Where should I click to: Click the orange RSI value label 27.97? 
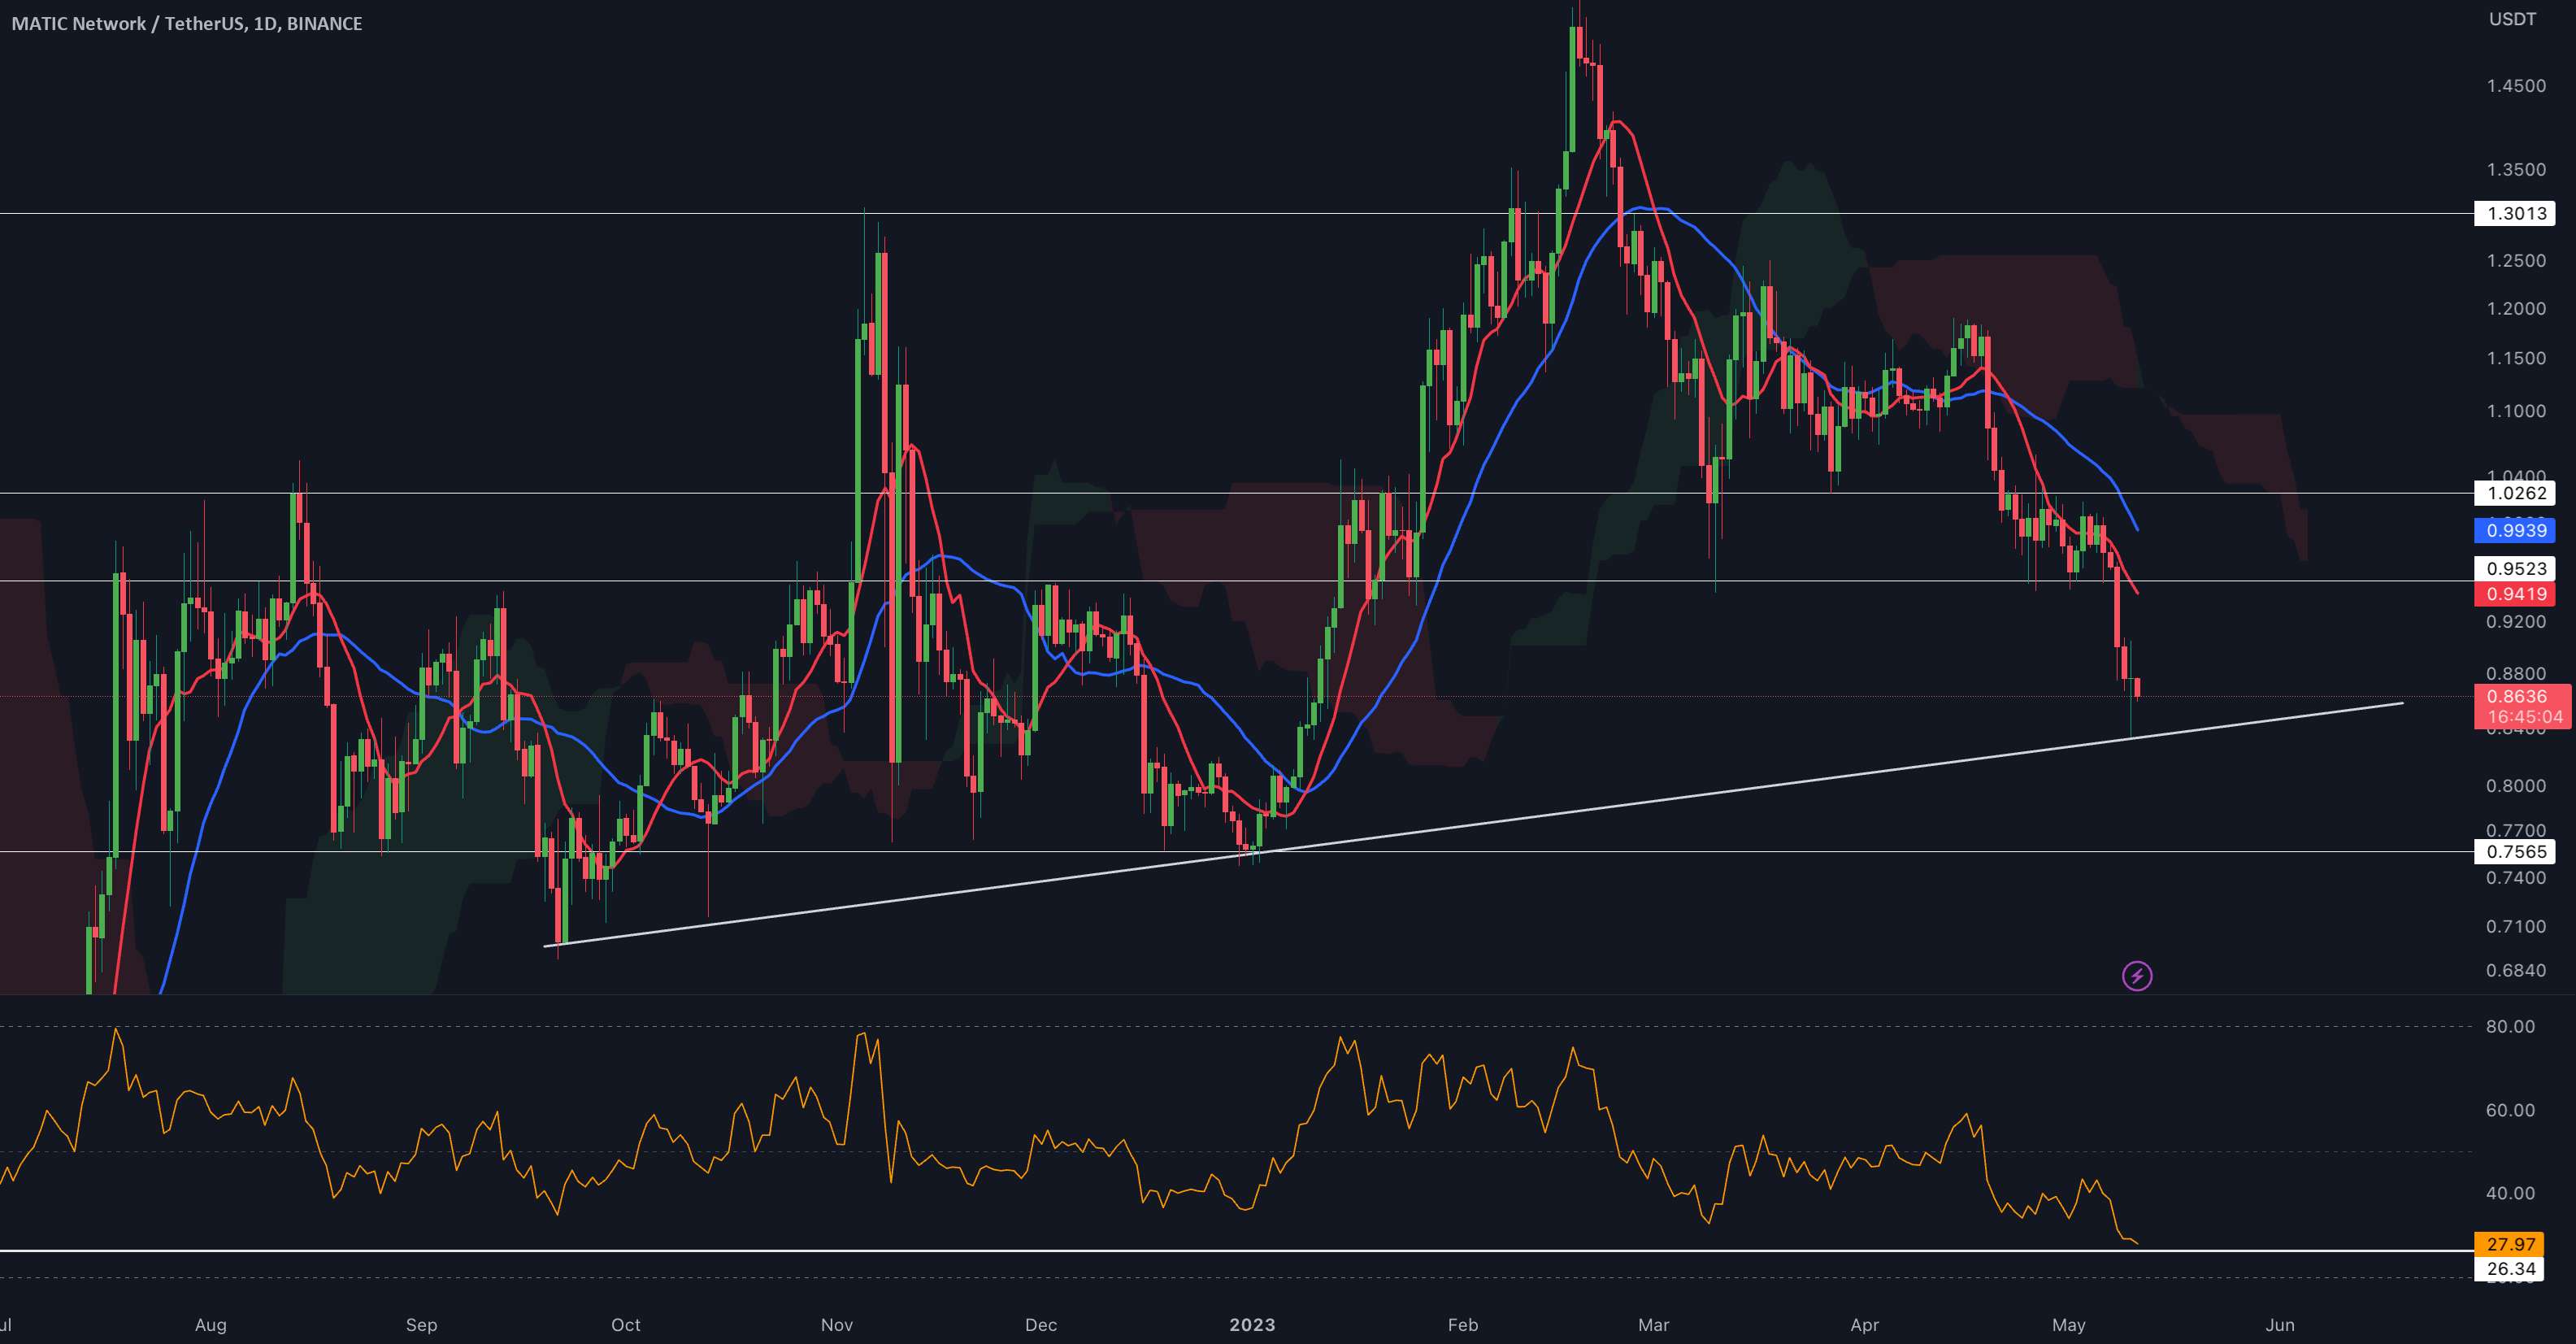2511,1244
